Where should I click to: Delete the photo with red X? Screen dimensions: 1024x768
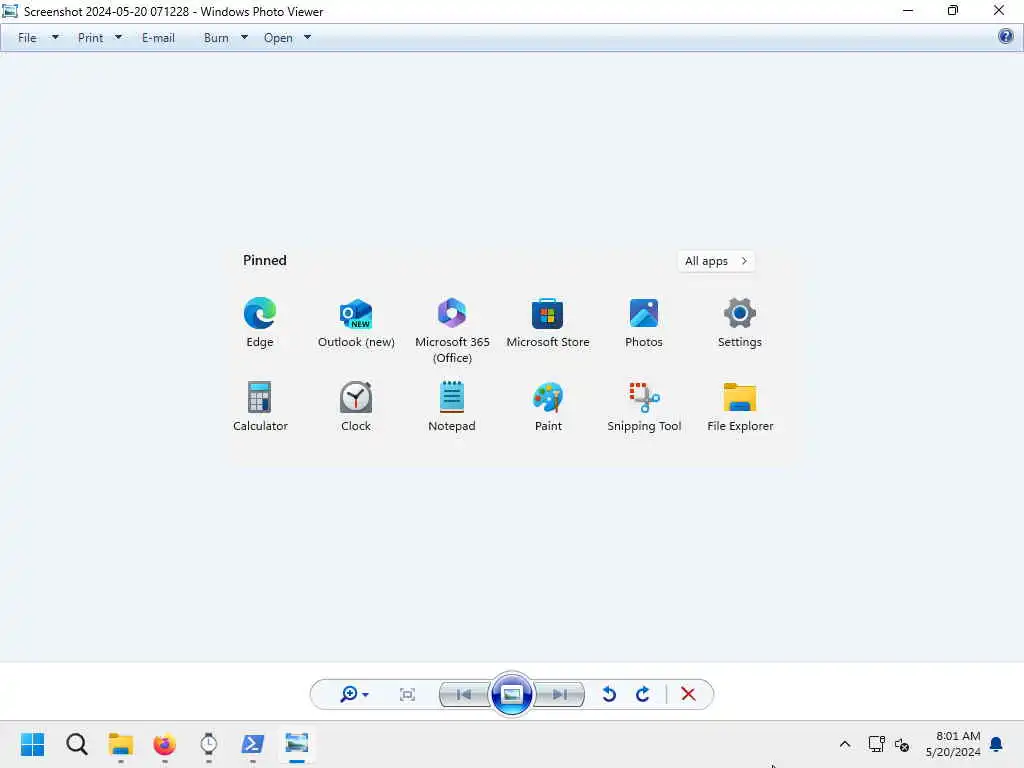point(688,694)
